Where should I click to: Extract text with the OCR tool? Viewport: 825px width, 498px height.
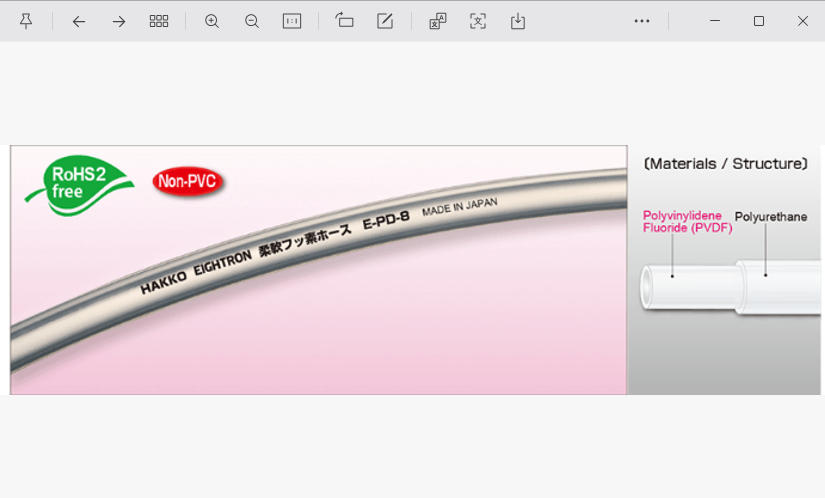478,21
